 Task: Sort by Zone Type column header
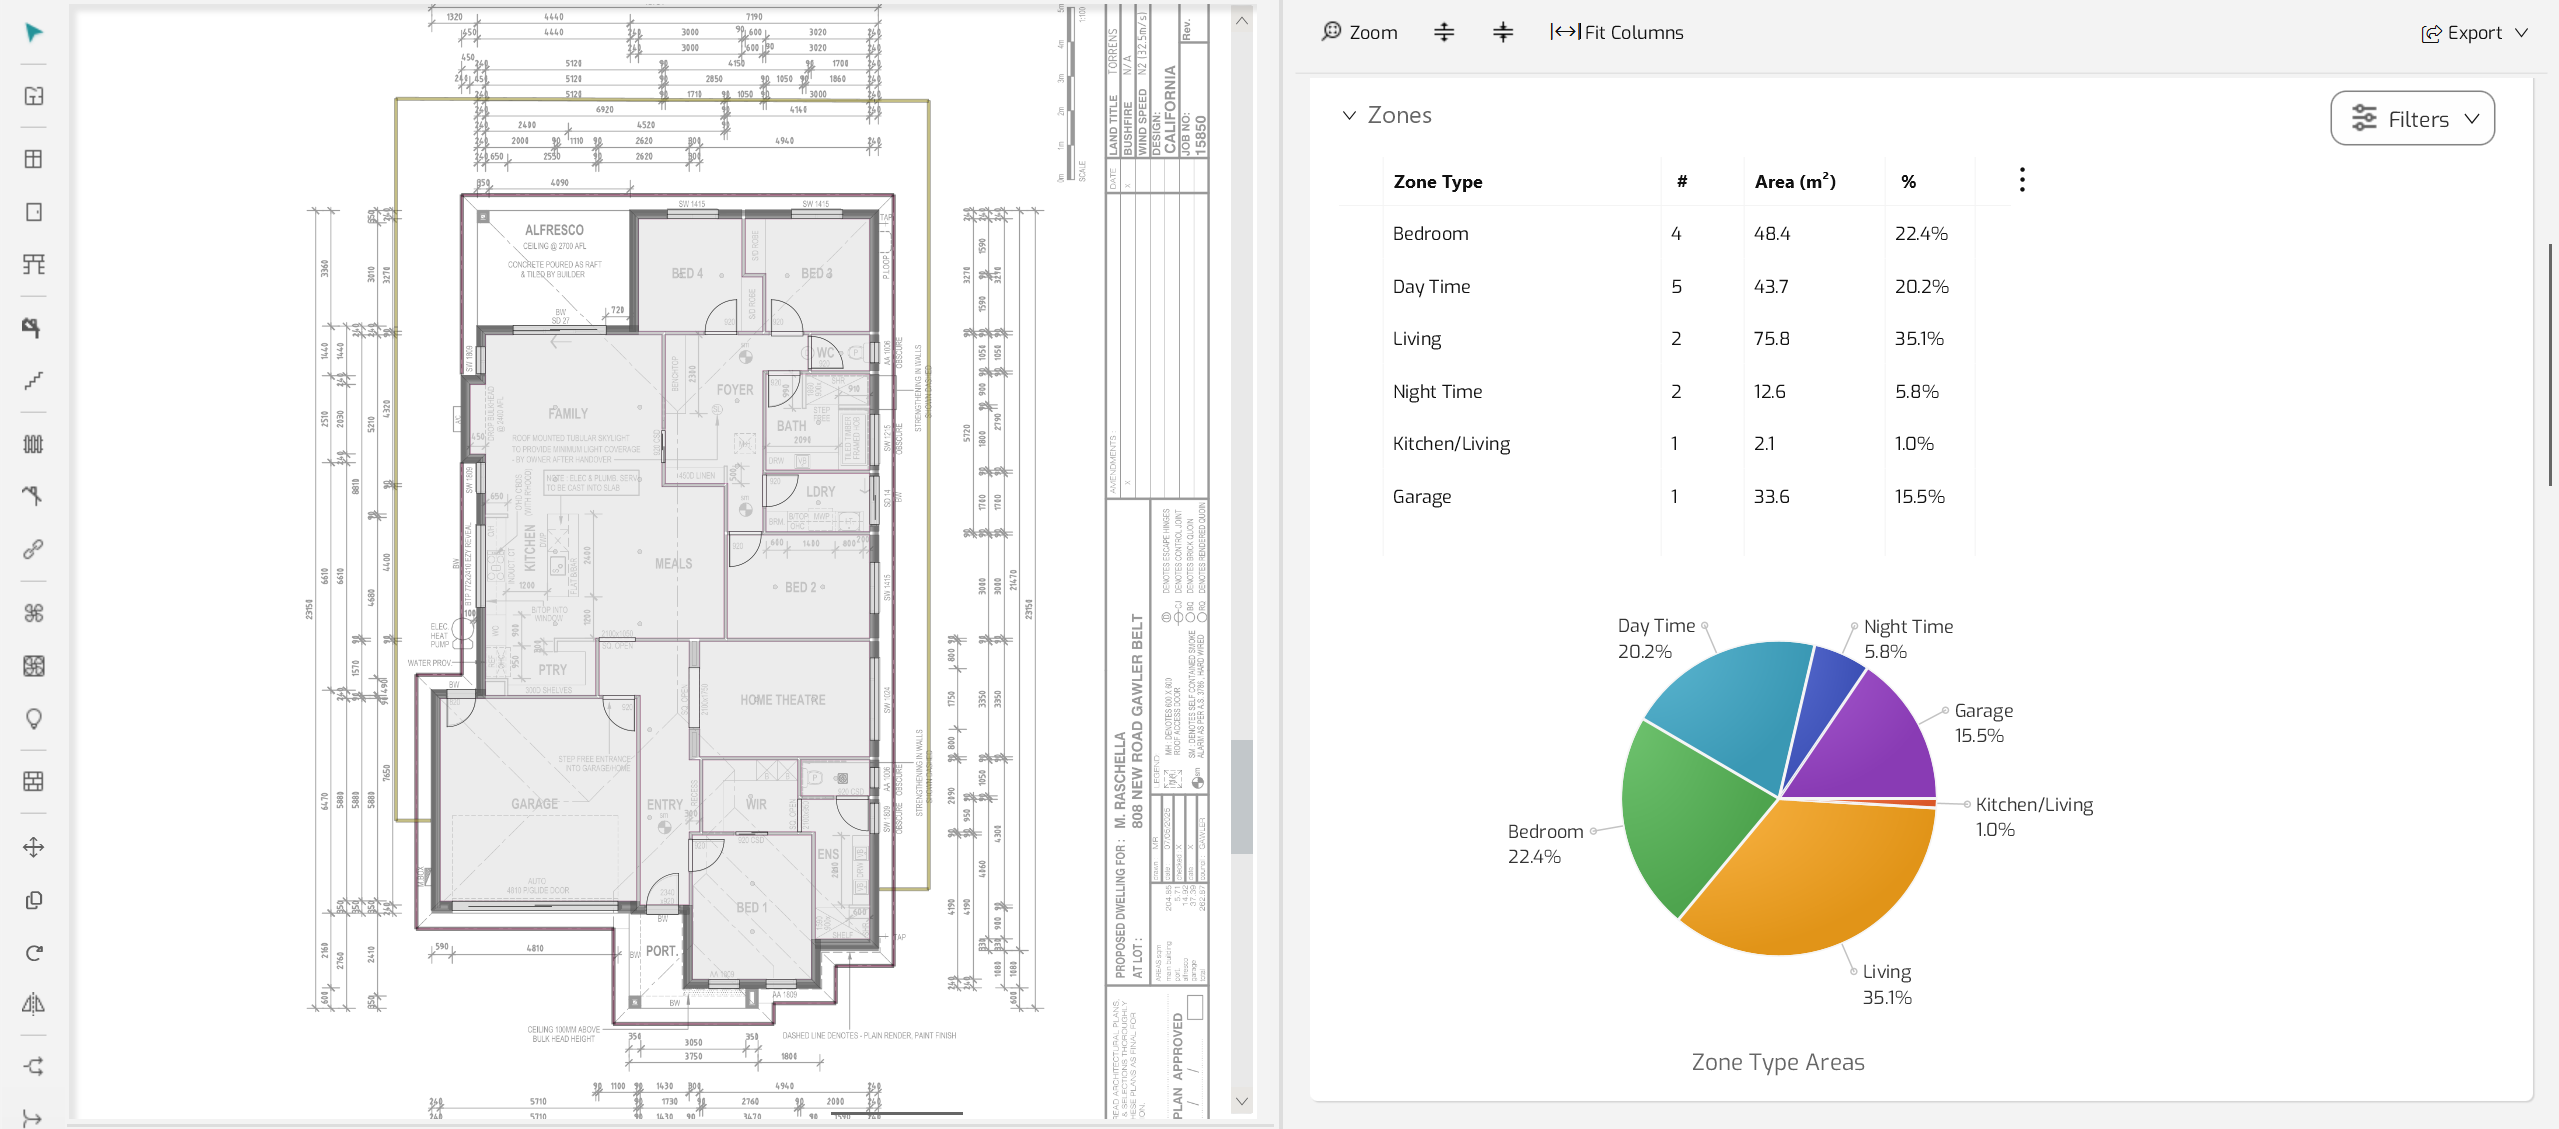click(x=1437, y=182)
